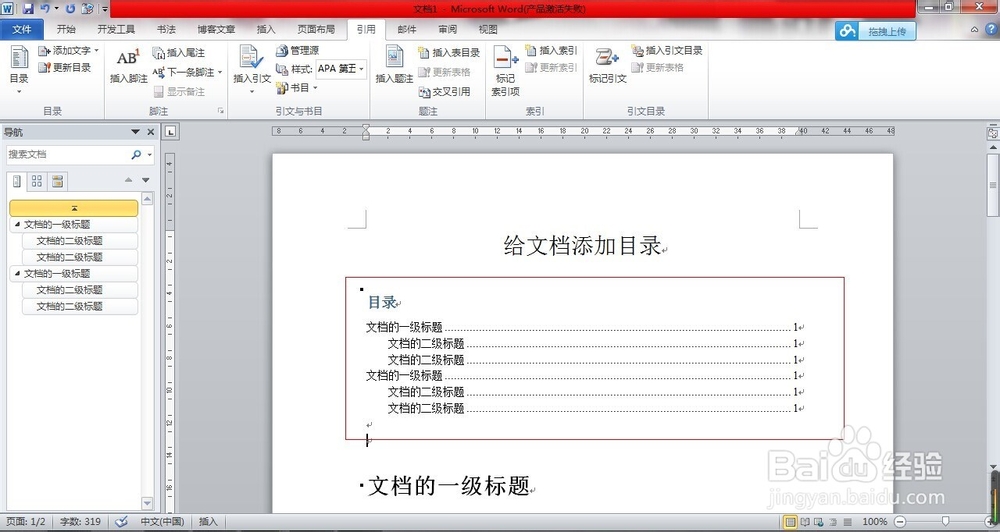This screenshot has width=1000, height=532.
Task: Click the magnifier search icon in navigation pane
Action: 136,154
